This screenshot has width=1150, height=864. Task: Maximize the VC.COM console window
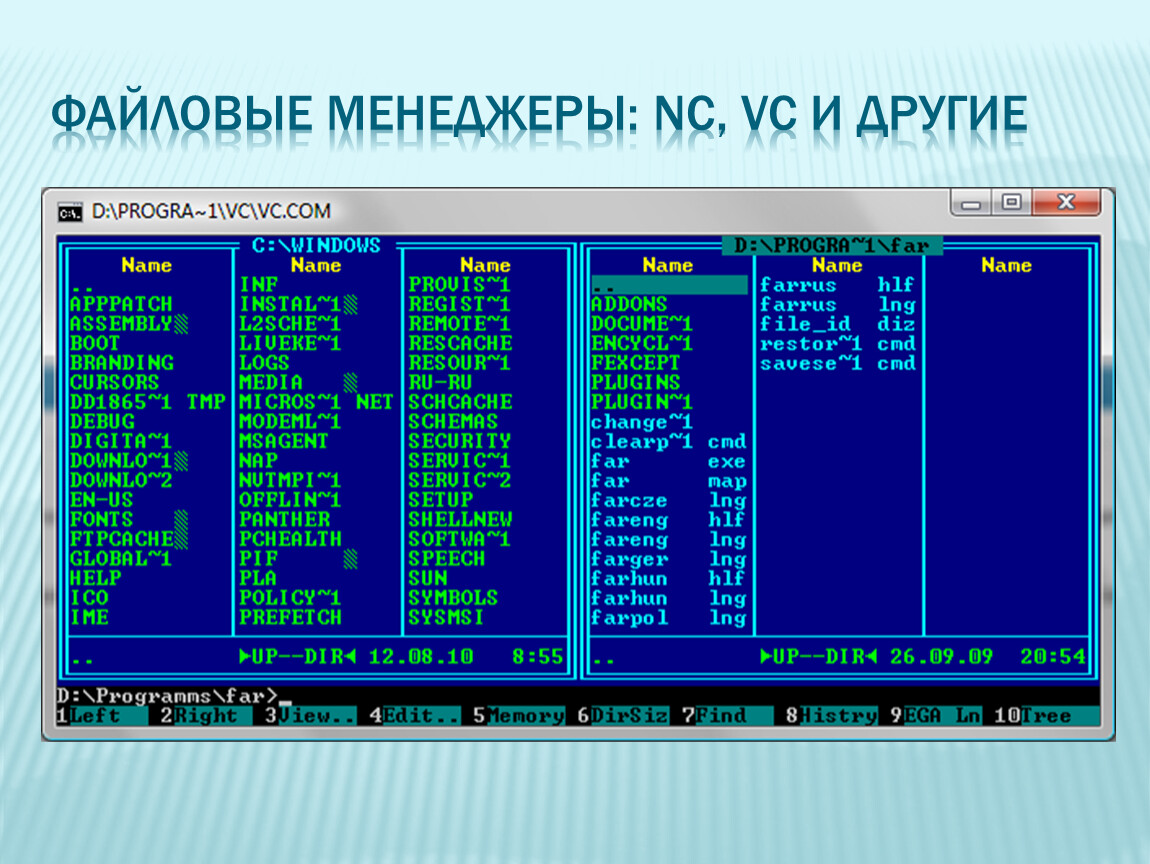click(x=1011, y=202)
